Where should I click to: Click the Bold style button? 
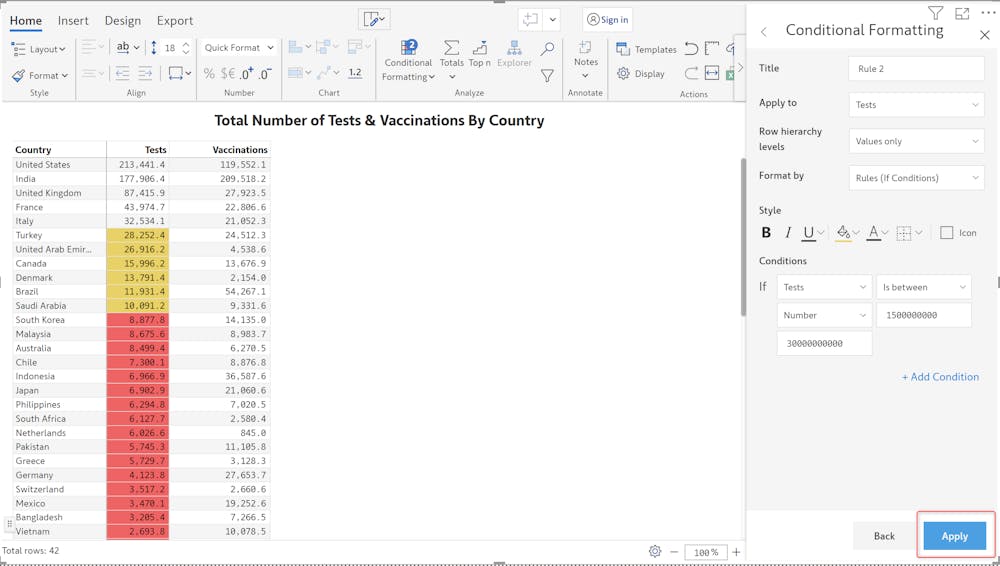tap(766, 233)
